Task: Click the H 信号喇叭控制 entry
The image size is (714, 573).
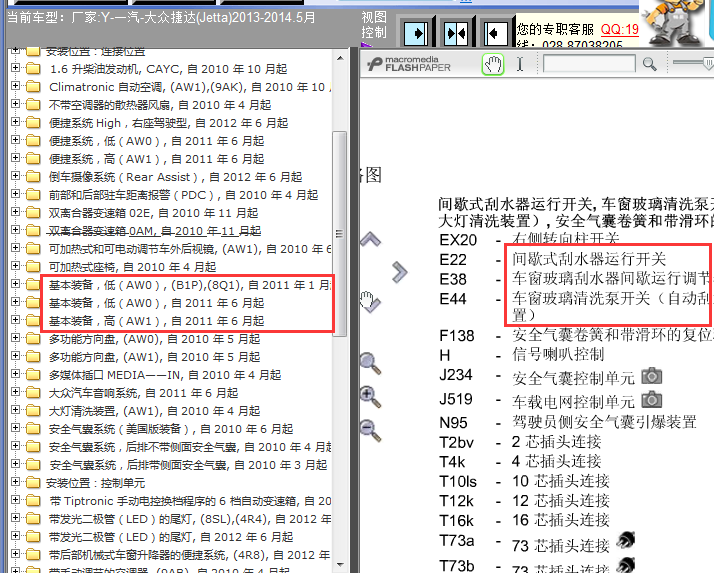Action: click(x=521, y=355)
